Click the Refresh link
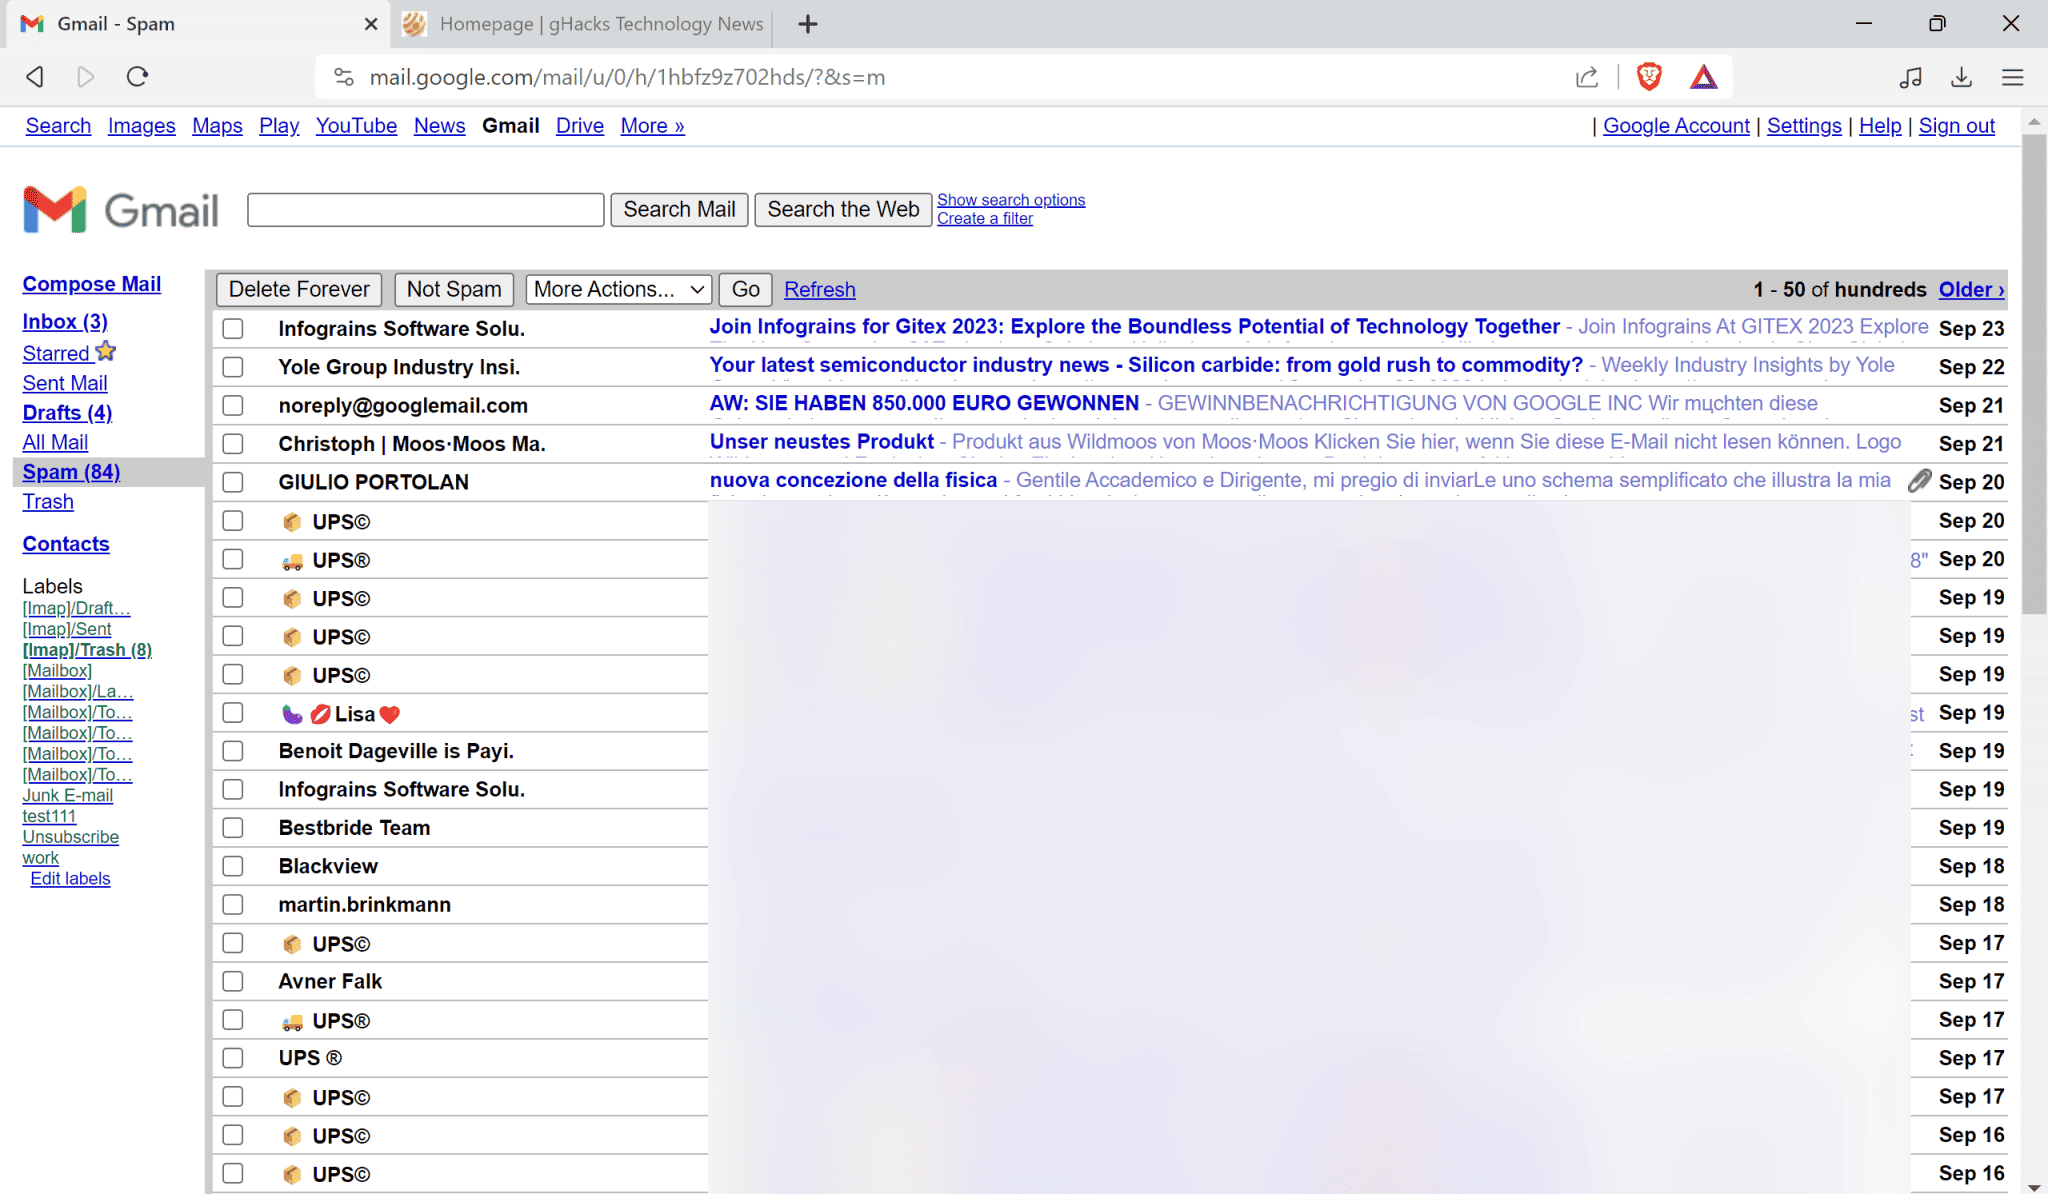 click(x=819, y=289)
